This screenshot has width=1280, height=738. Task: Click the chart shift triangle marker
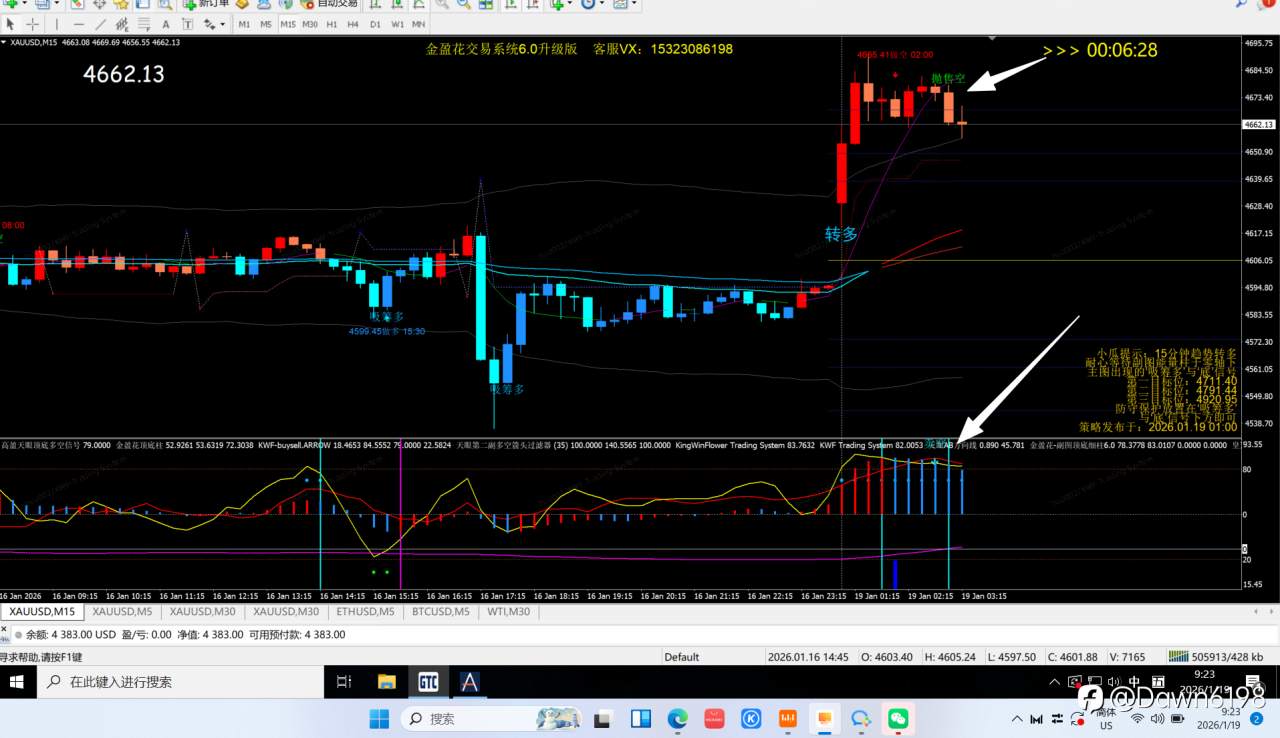click(x=993, y=38)
